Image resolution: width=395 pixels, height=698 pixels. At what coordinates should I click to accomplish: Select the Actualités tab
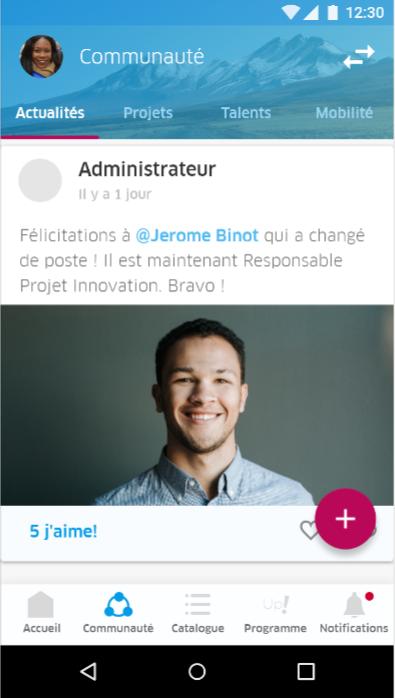tap(50, 113)
